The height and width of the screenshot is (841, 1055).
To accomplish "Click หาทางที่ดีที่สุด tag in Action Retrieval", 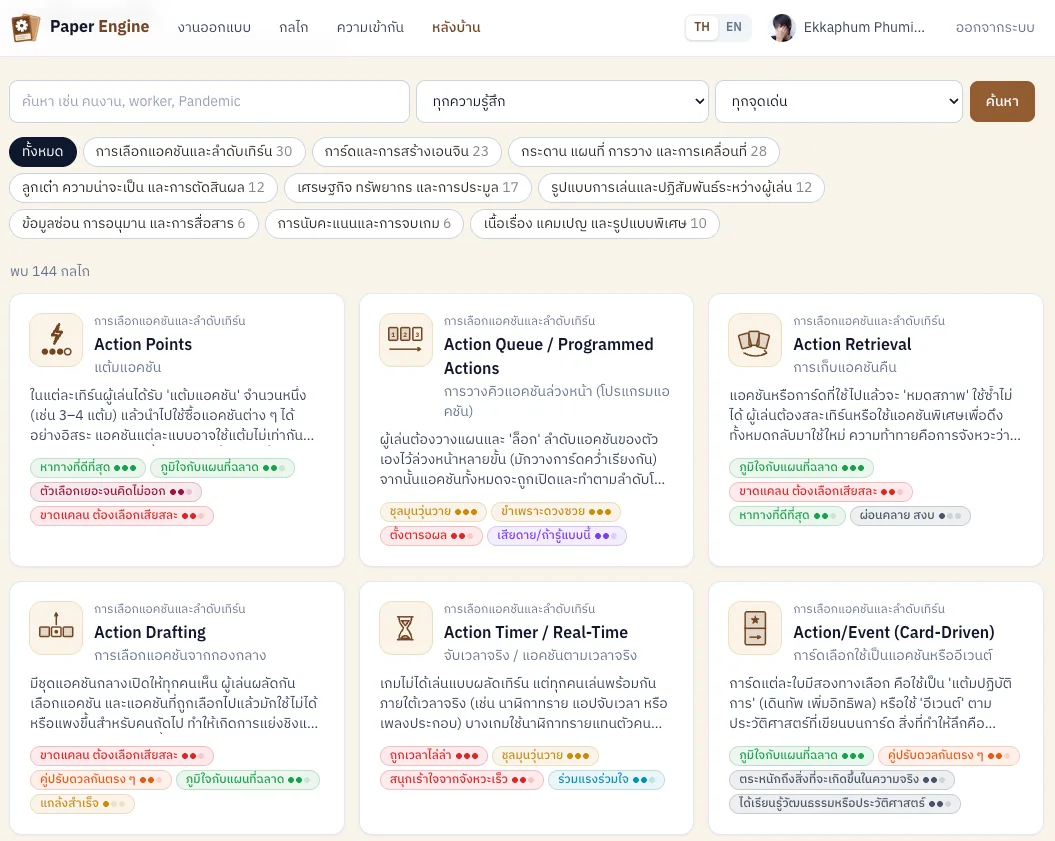I will tap(787, 516).
